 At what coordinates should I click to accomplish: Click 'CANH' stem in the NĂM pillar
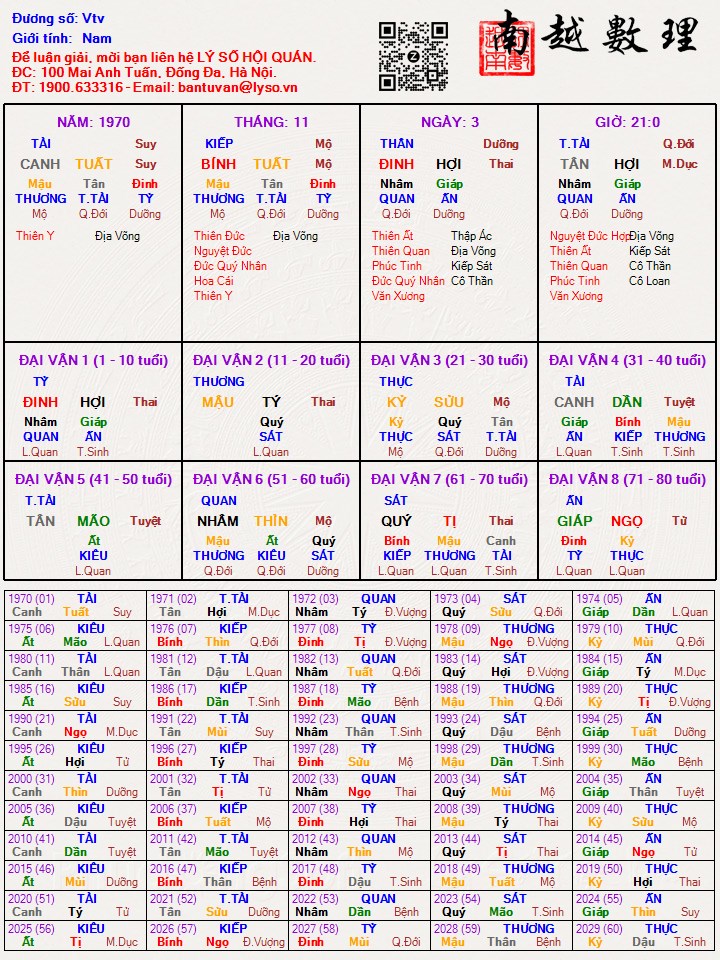[40, 164]
